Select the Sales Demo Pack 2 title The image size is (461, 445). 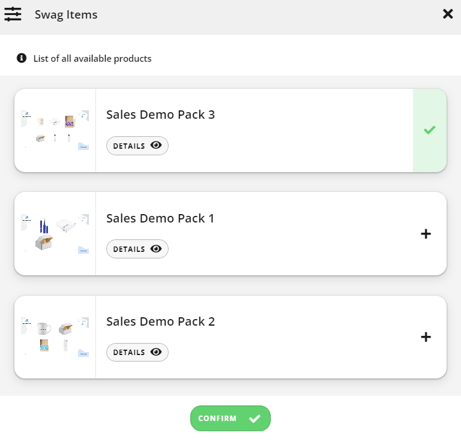click(x=161, y=322)
